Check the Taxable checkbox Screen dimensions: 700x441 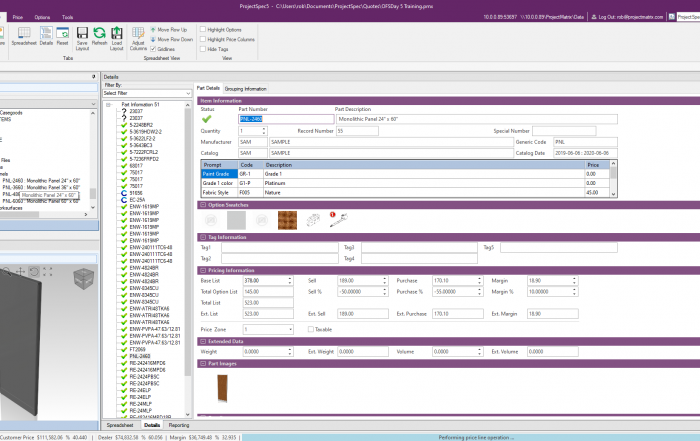point(311,329)
